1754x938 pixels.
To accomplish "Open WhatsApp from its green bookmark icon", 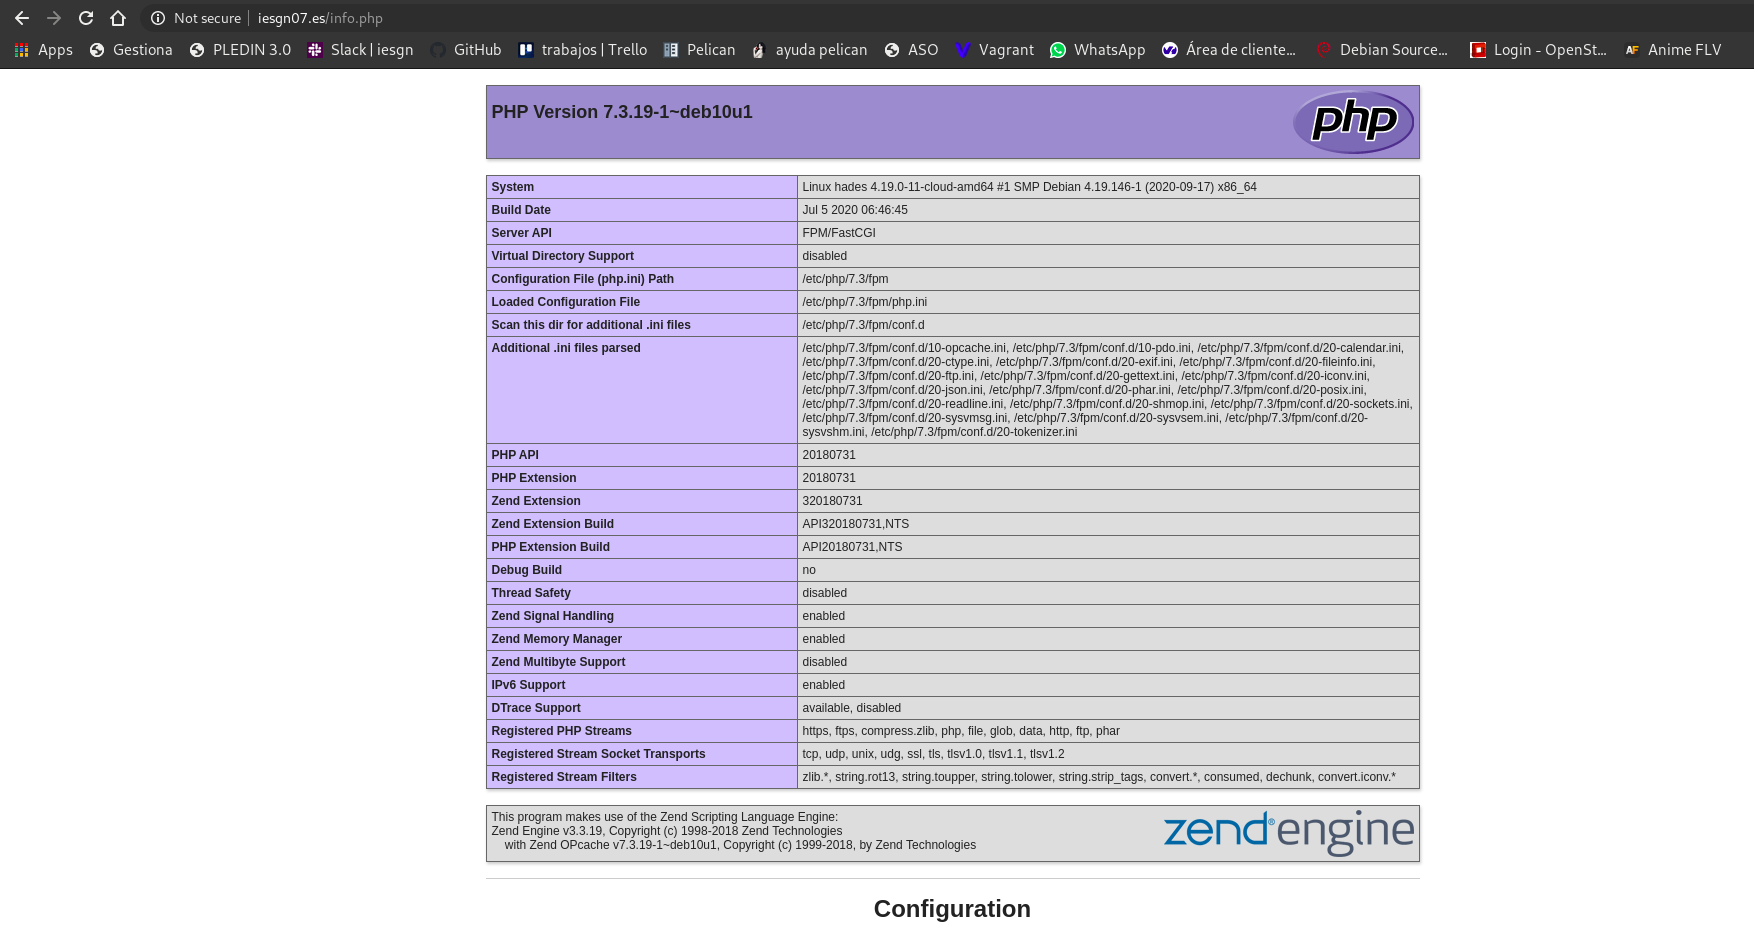I will click(1057, 49).
